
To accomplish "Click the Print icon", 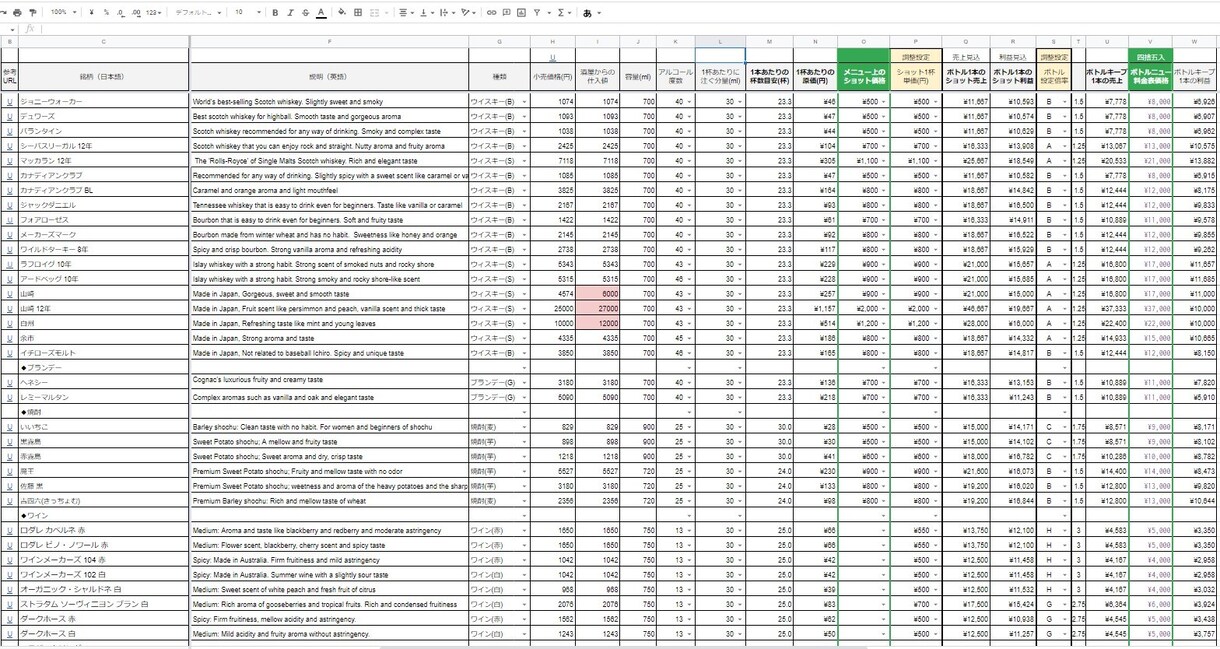I will (x=17, y=13).
